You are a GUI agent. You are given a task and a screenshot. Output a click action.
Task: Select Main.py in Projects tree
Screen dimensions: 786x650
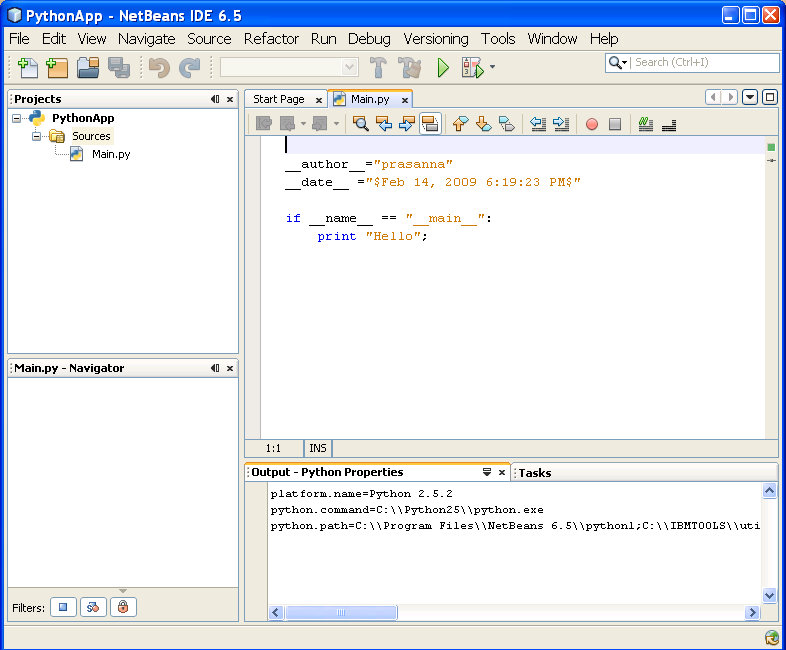111,154
